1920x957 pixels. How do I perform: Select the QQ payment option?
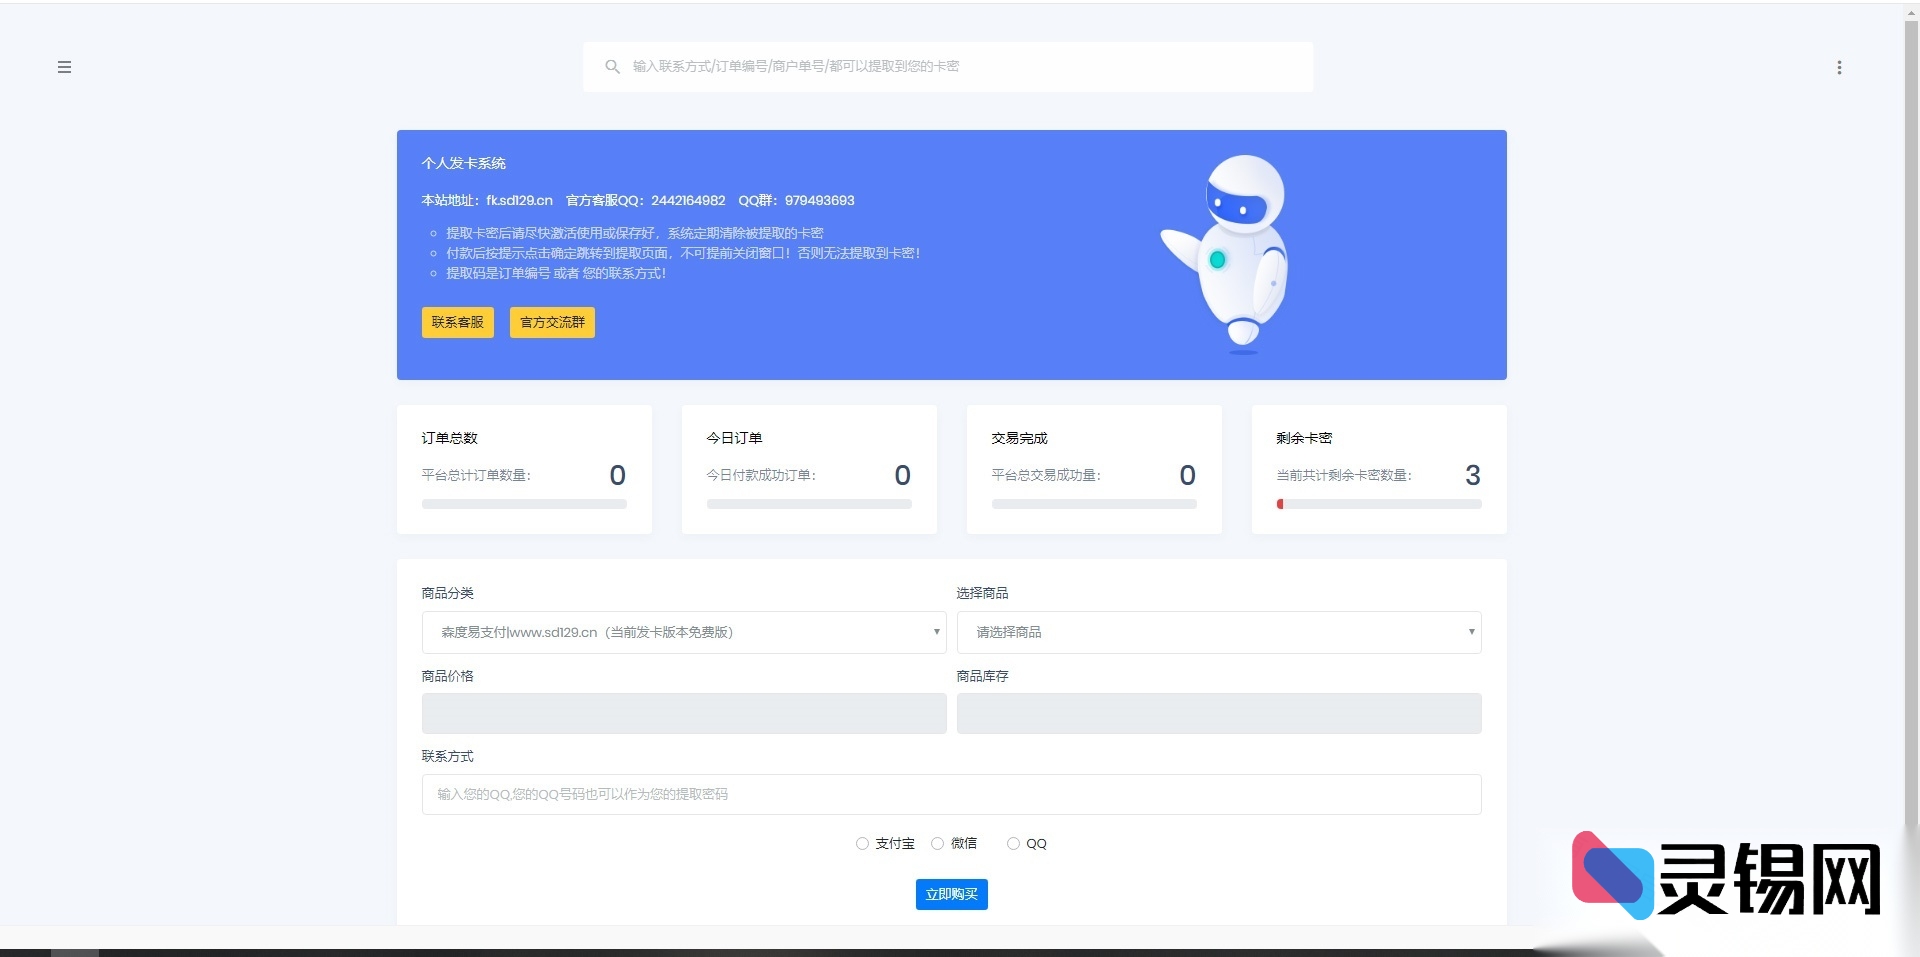1012,843
